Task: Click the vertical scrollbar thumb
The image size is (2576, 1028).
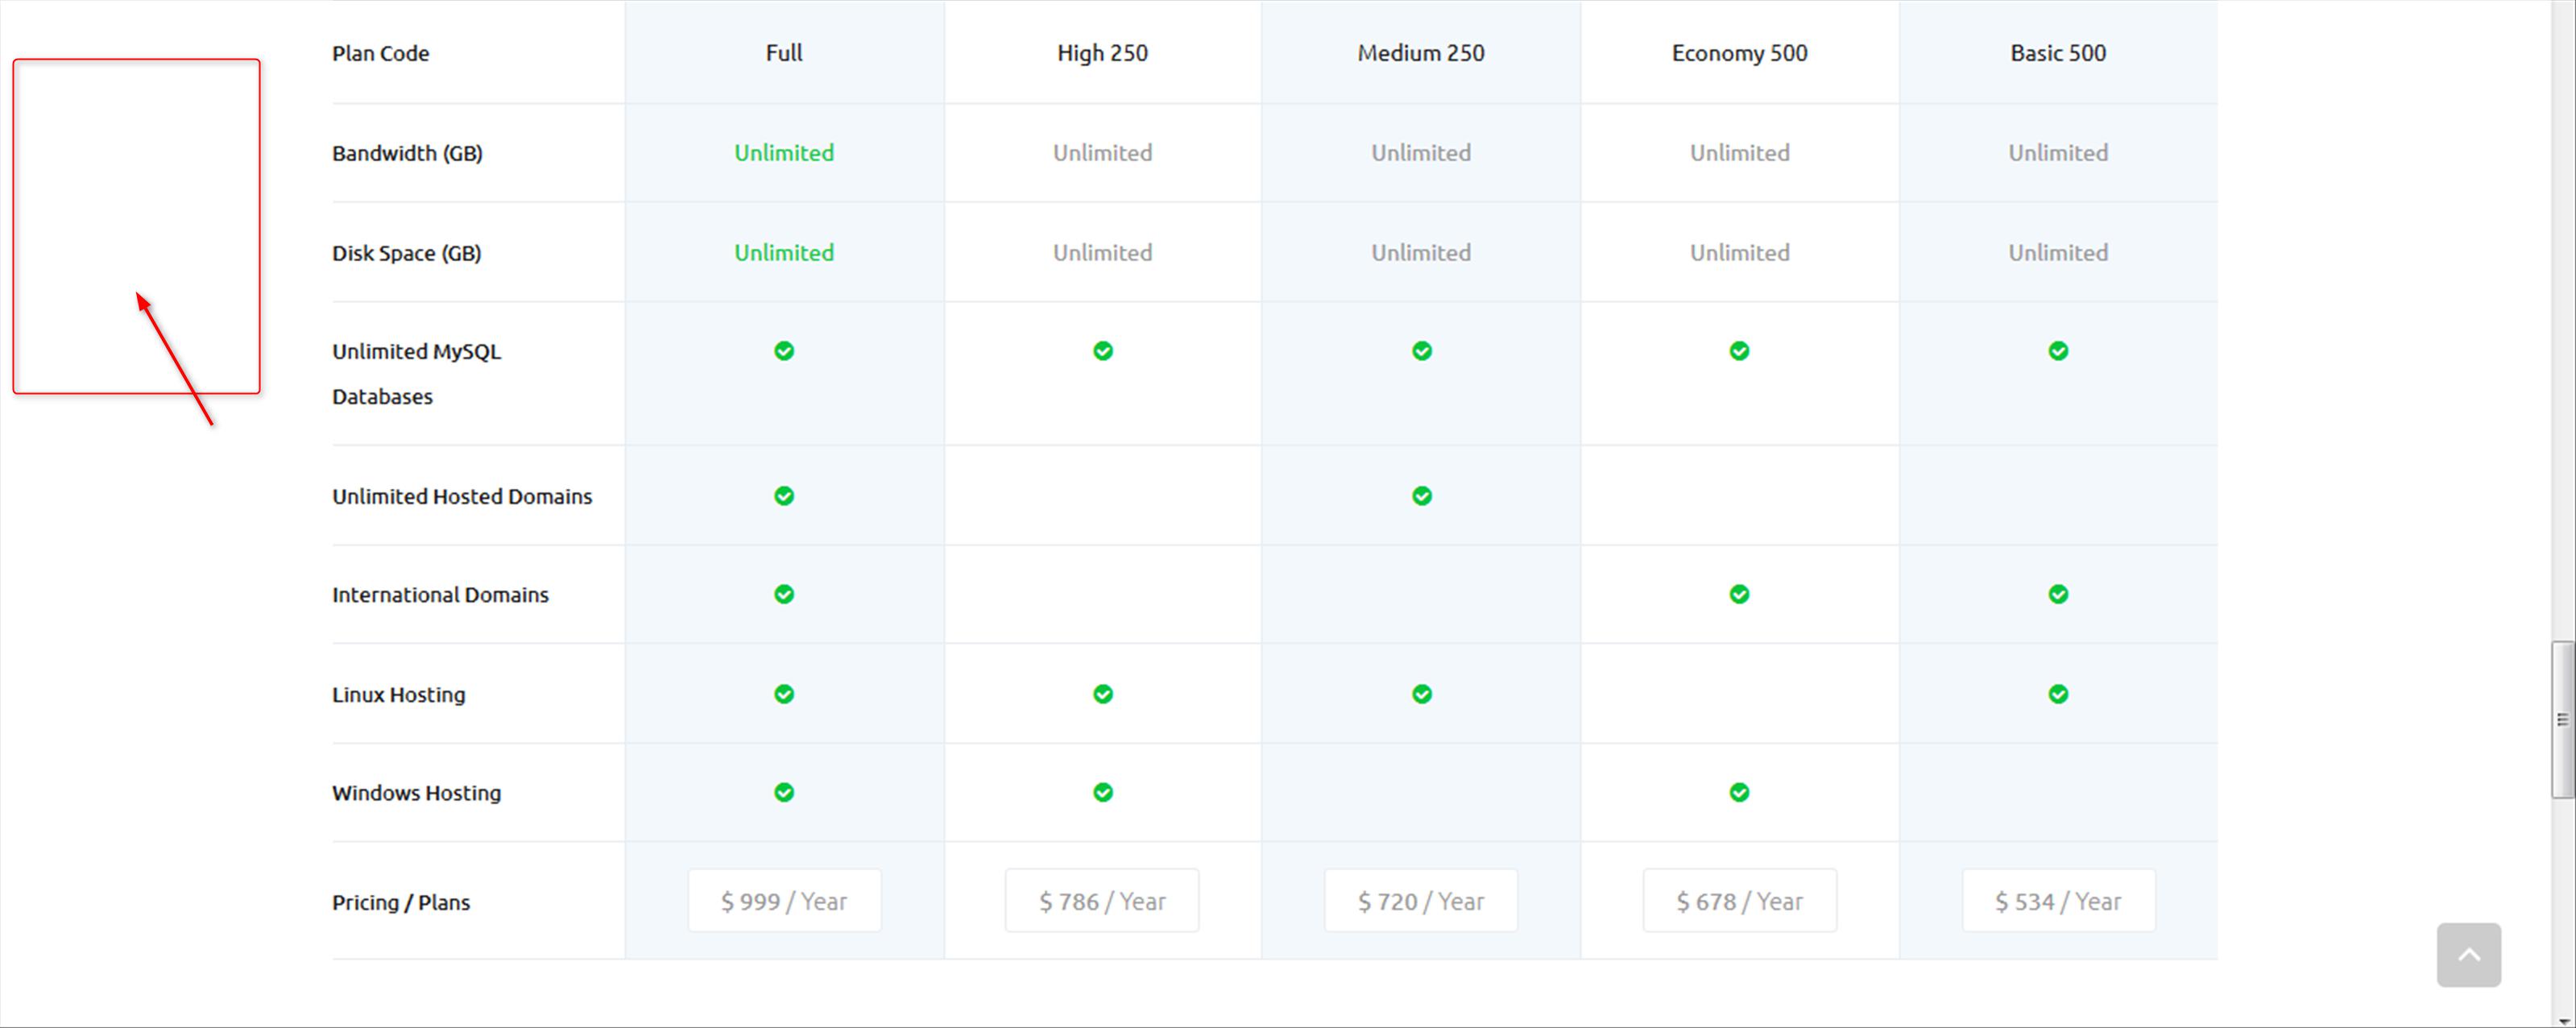Action: (2562, 720)
